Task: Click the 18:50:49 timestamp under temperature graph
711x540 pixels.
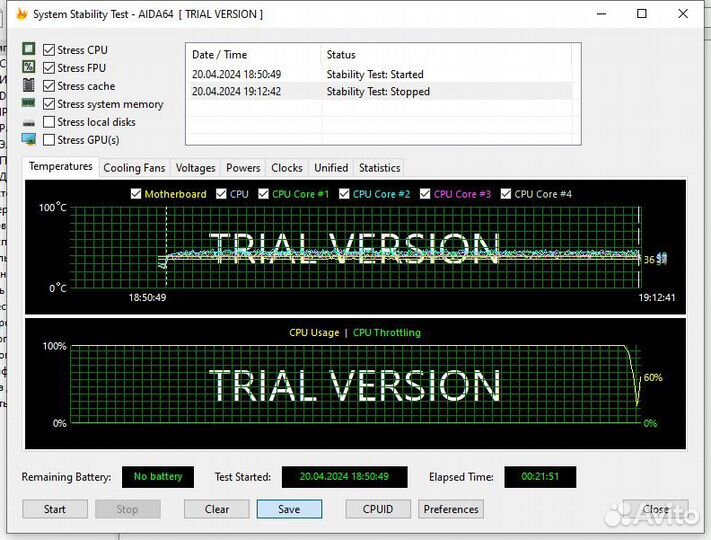Action: (147, 298)
